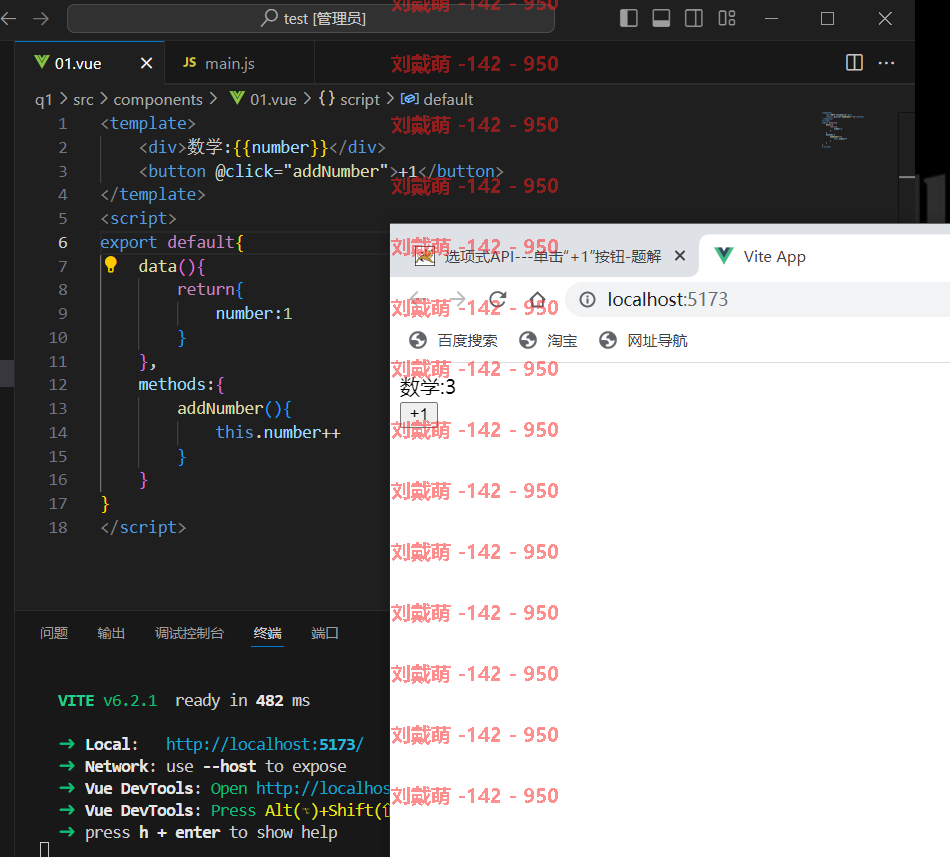Reload the browser page
This screenshot has width=950, height=857.
497,299
